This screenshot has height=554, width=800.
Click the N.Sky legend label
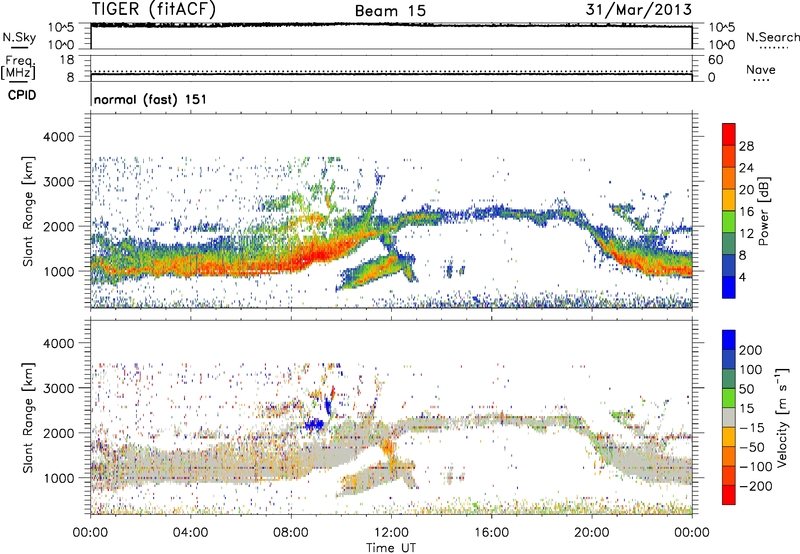click(x=19, y=37)
